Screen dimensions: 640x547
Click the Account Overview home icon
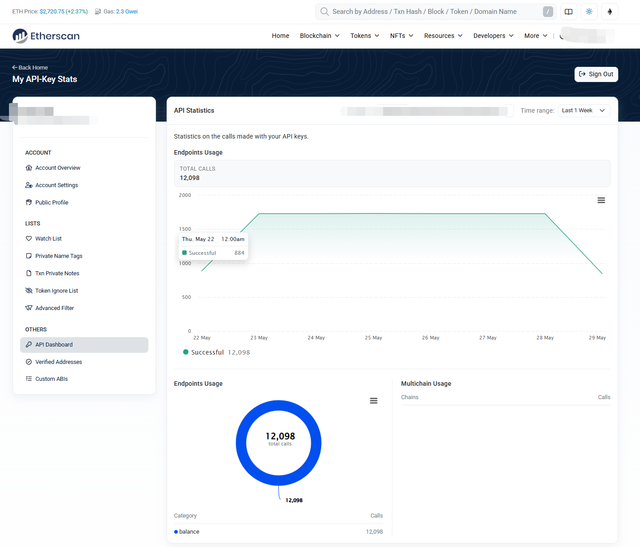click(x=29, y=168)
